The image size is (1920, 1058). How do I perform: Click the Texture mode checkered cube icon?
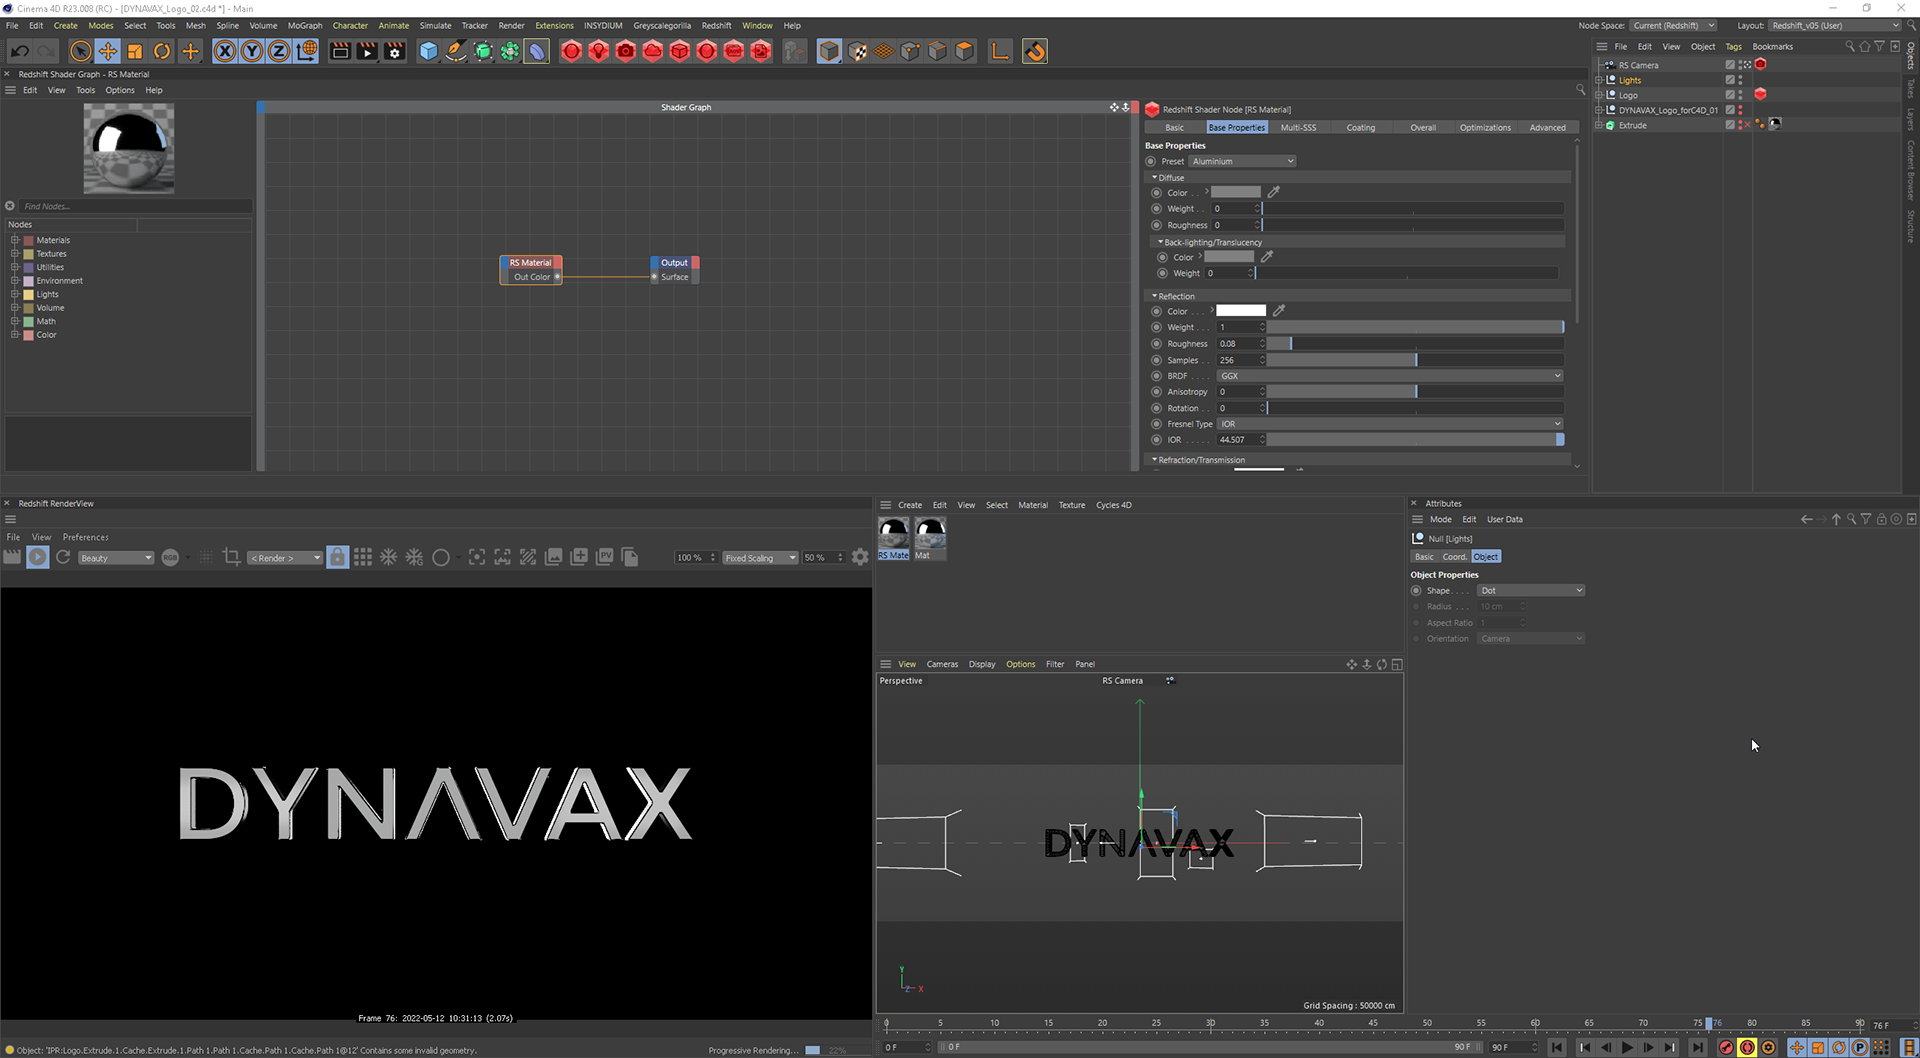coord(857,51)
